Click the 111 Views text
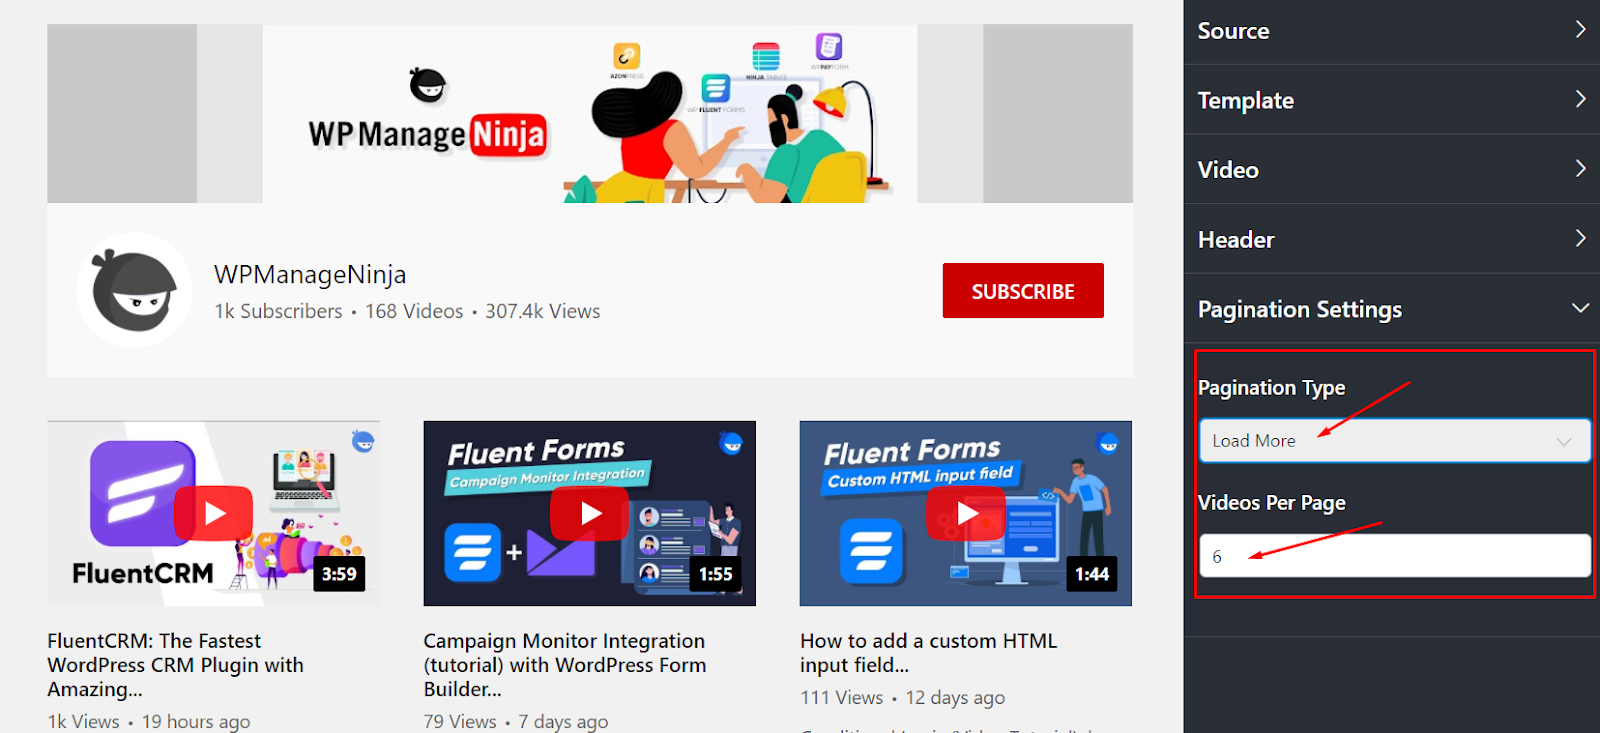 (x=841, y=698)
